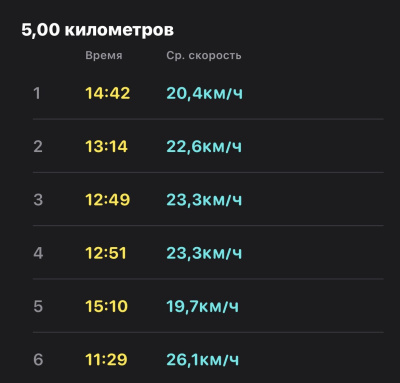Select split row number 2
This screenshot has height=383, width=400.
coord(208,146)
